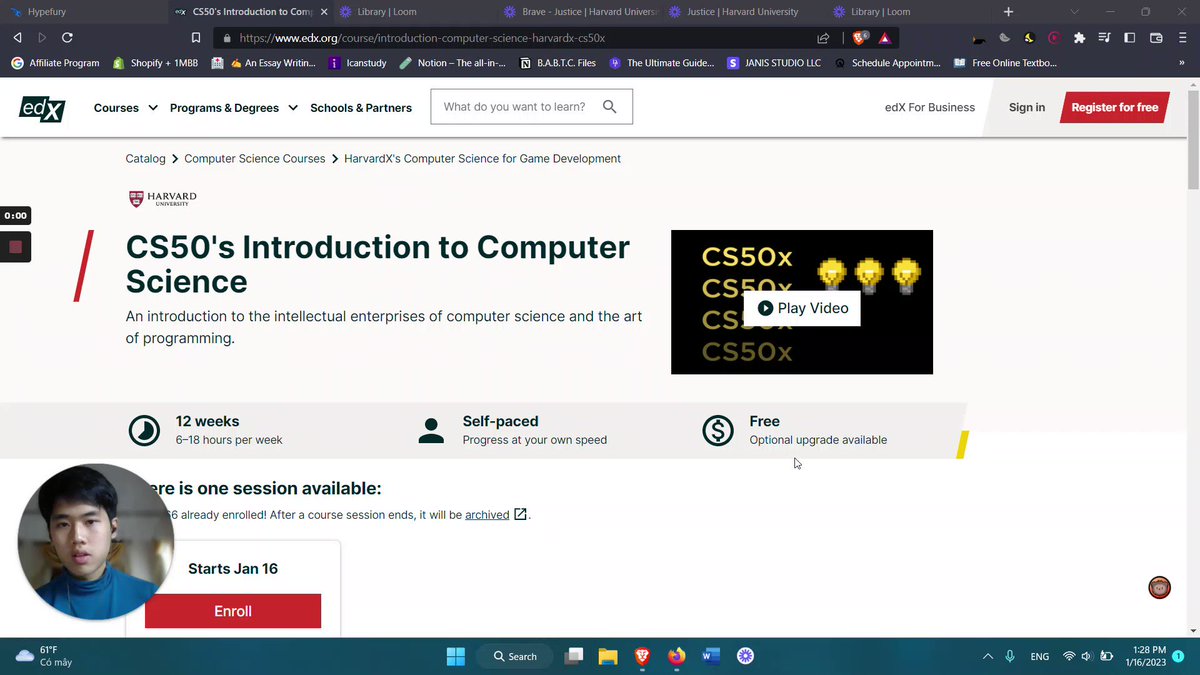Open Windows Start menu

(x=456, y=656)
